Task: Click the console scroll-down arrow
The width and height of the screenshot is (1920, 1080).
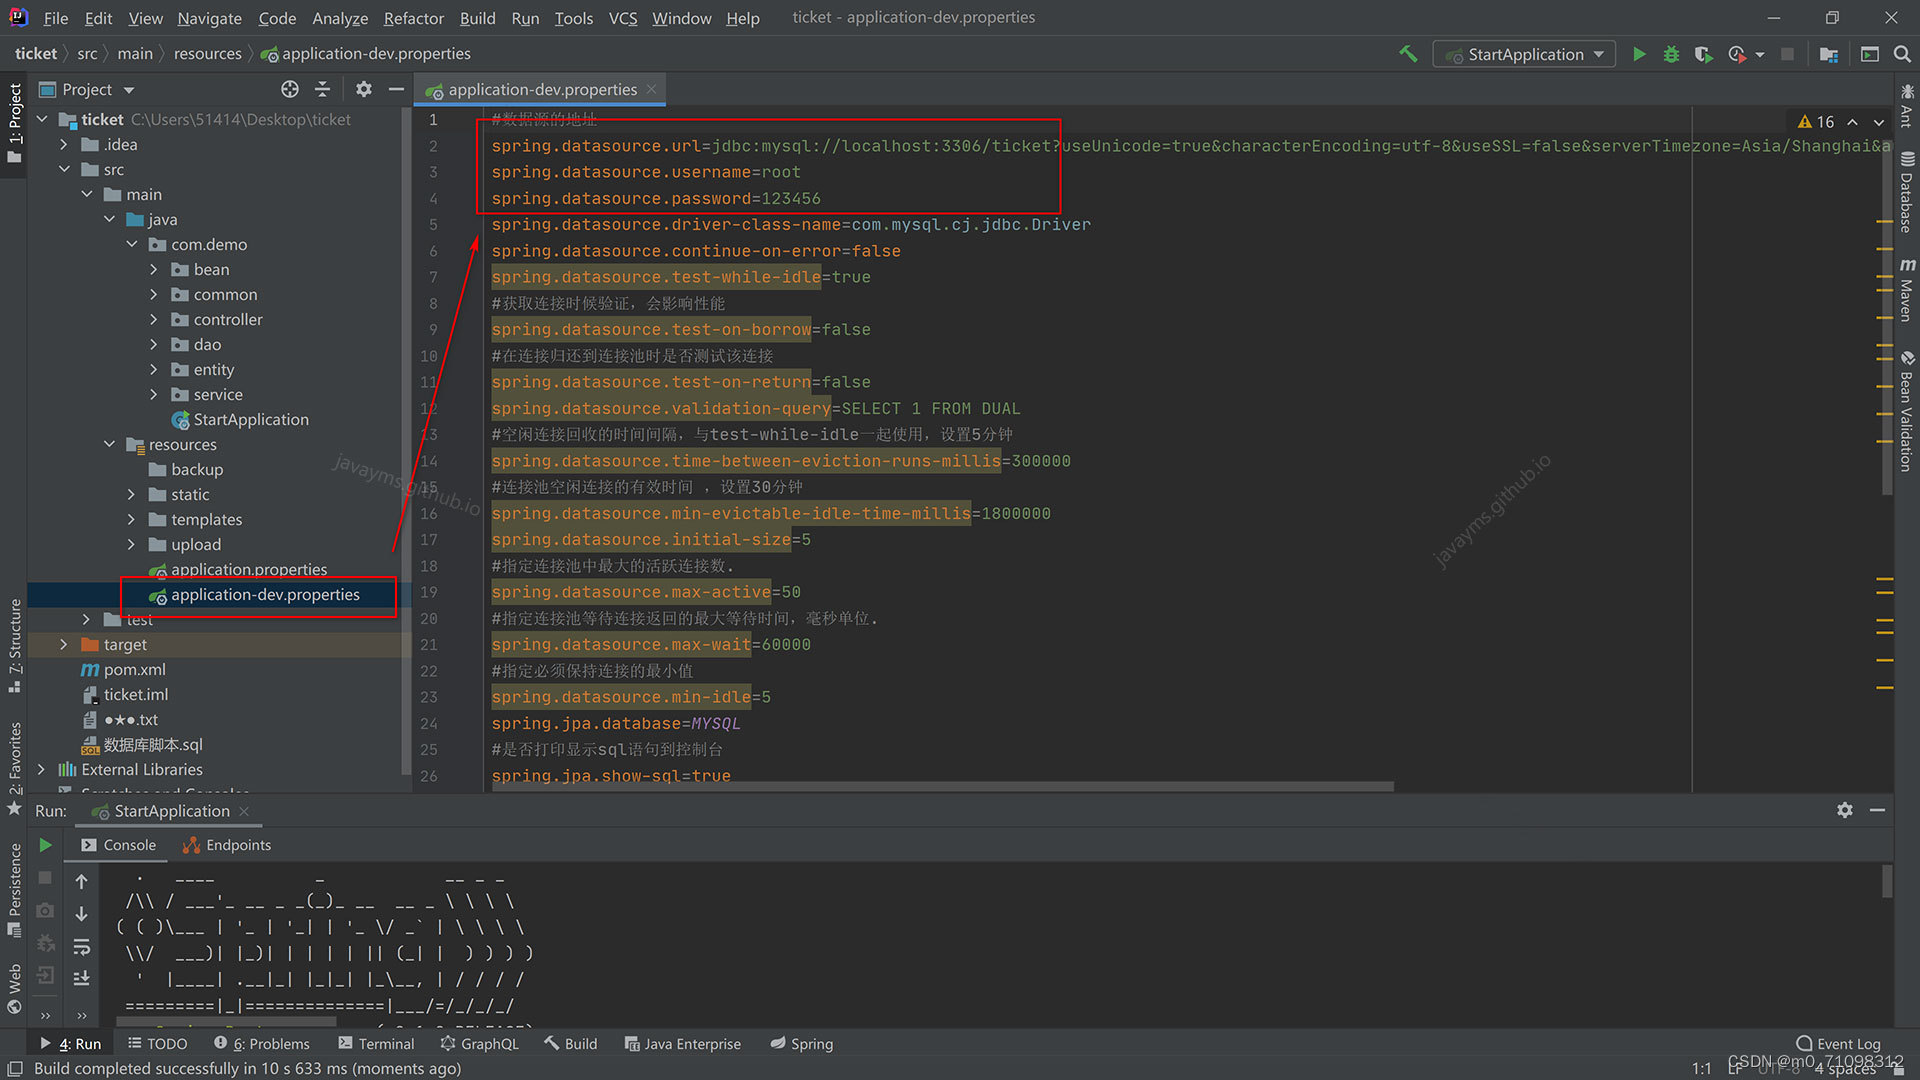Action: (x=82, y=913)
